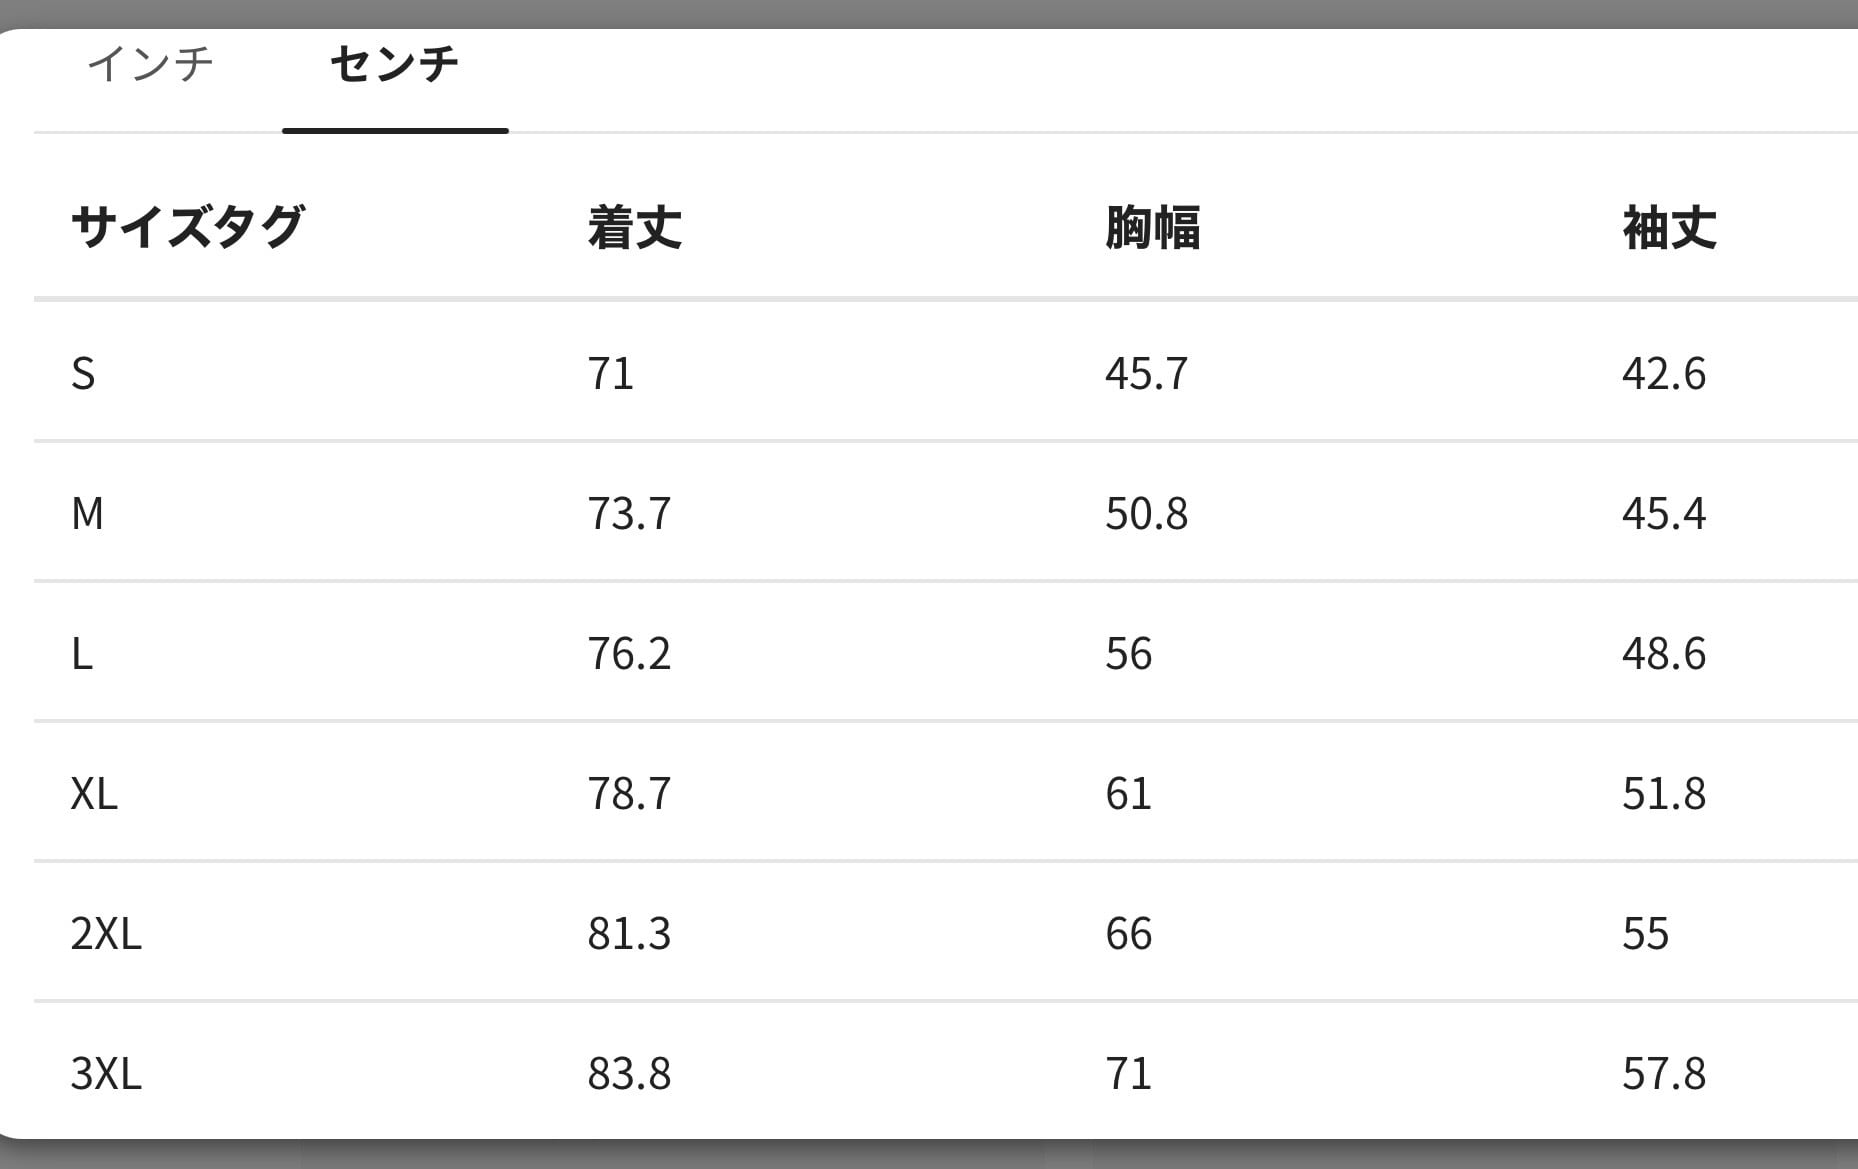Select the S size row label

point(83,373)
